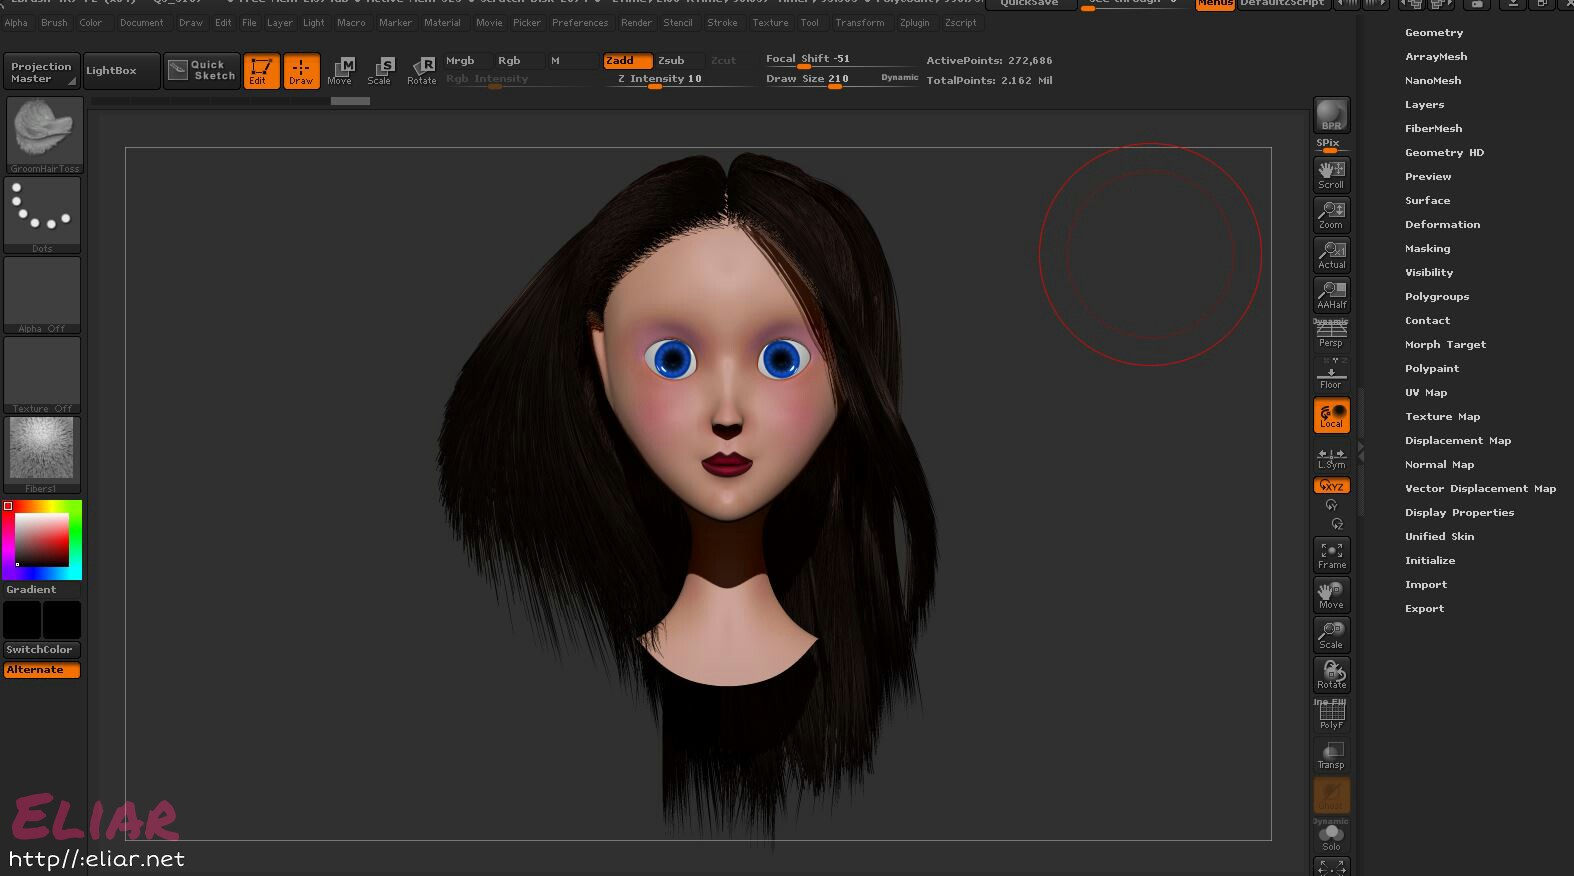Click the Move view icon in right shelf
Viewport: 1574px width, 876px height.
tap(1331, 594)
